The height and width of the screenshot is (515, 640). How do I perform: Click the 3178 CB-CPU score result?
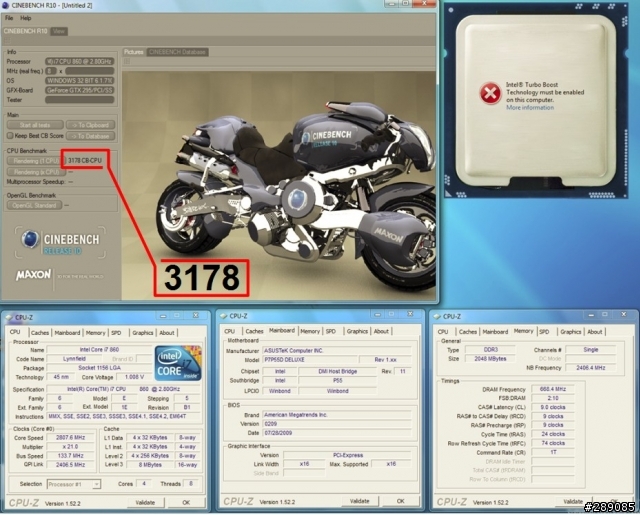click(85, 160)
